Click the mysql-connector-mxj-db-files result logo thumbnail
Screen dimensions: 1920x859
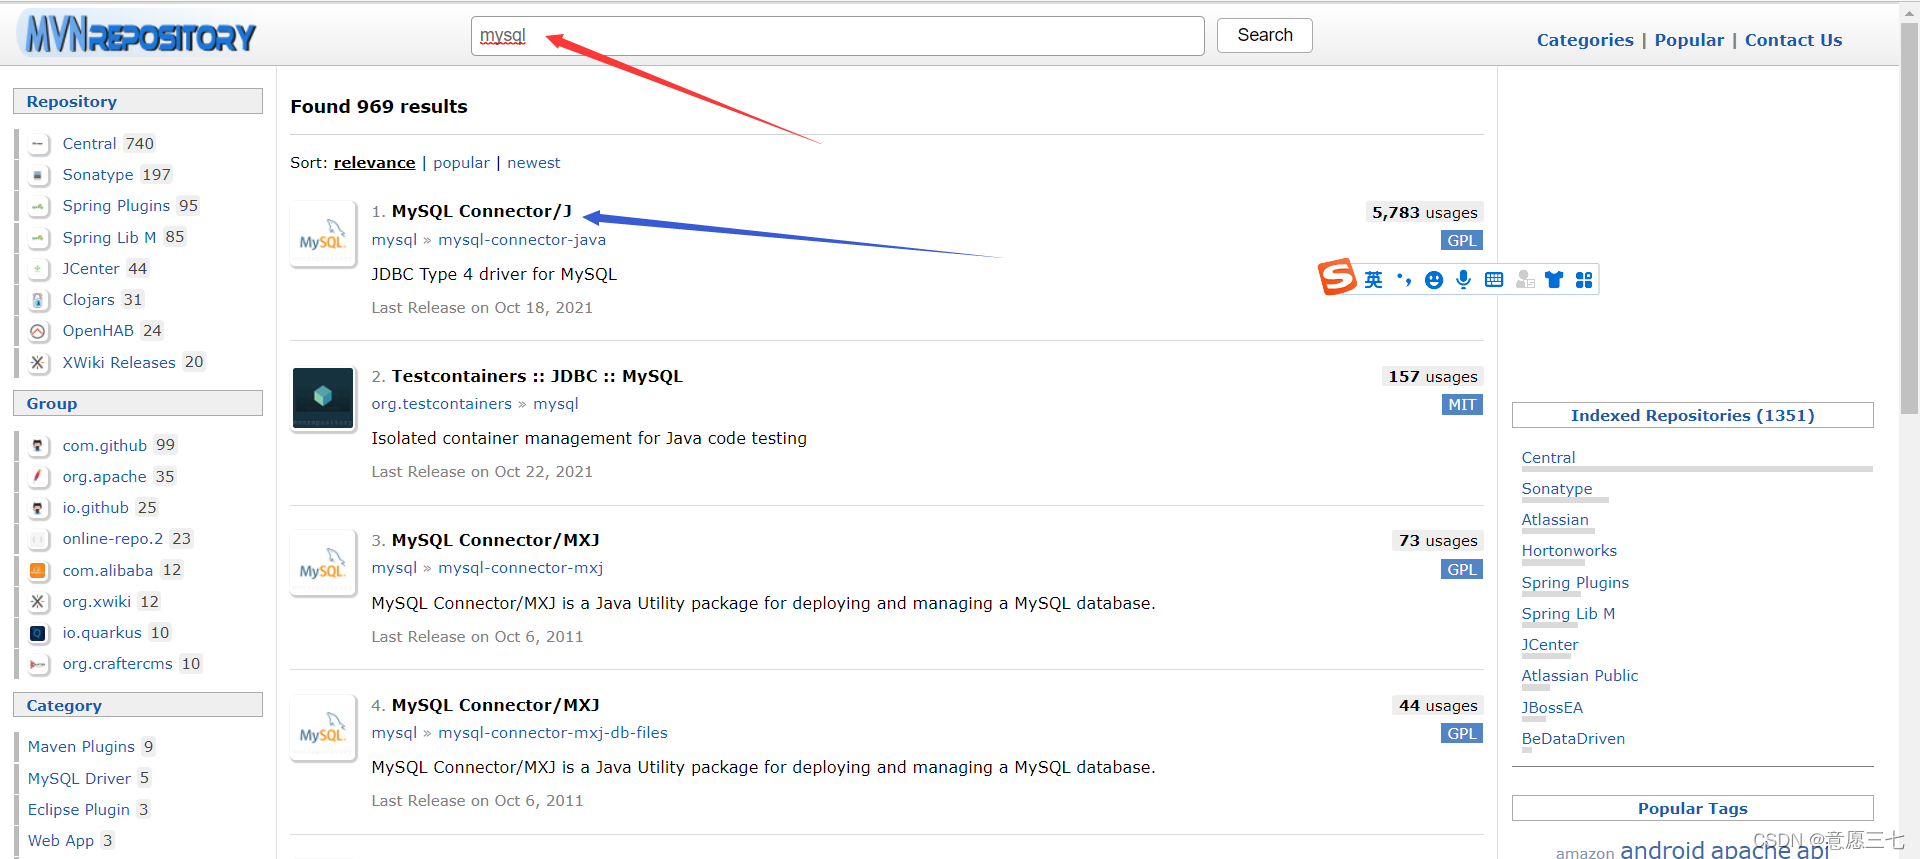point(322,728)
